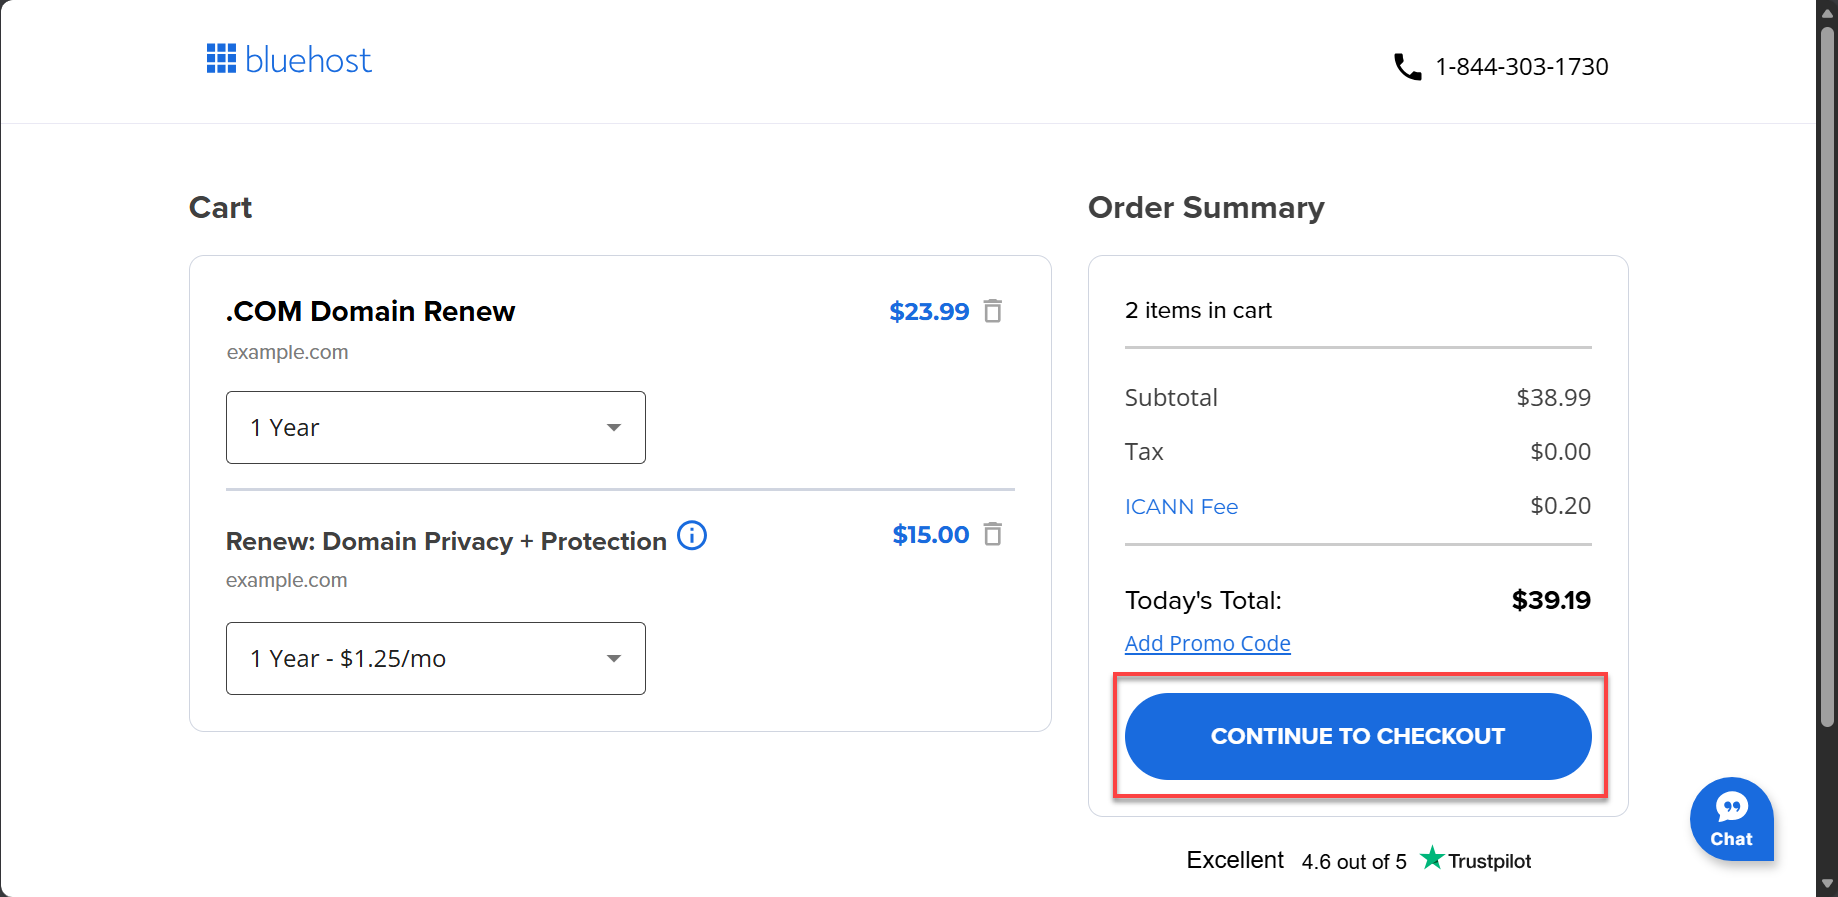Click the .COM Domain Renew title
Viewport: 1838px width, 897px height.
370,311
